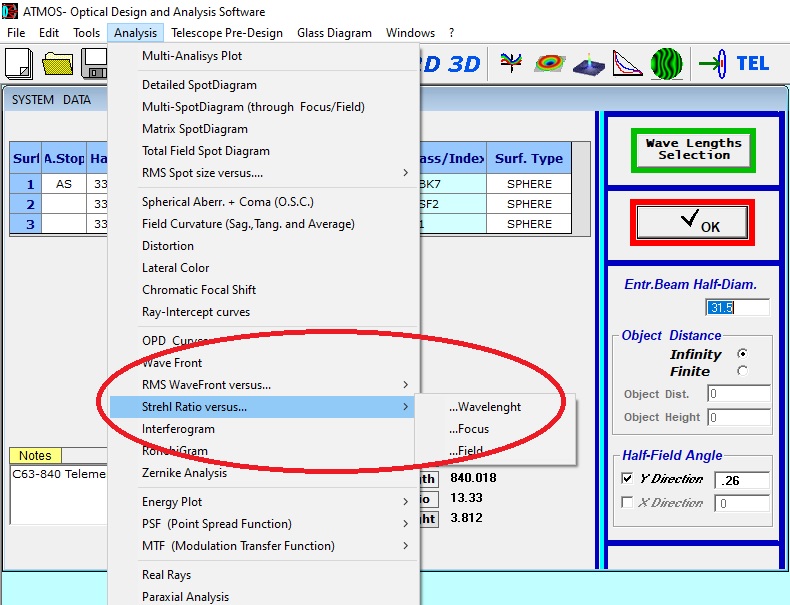Open the Glass Diagram menu

point(334,33)
